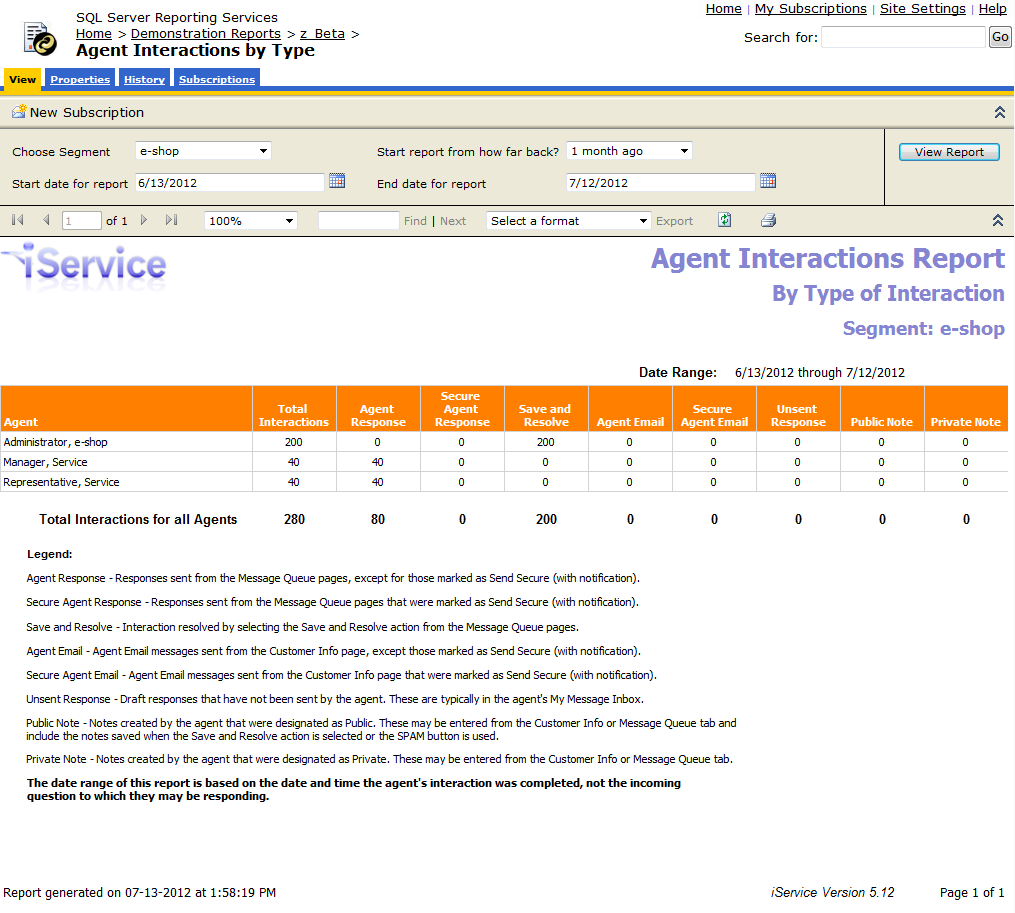Open the Choose Segment dropdown
1015x913 pixels.
pyautogui.click(x=203, y=151)
